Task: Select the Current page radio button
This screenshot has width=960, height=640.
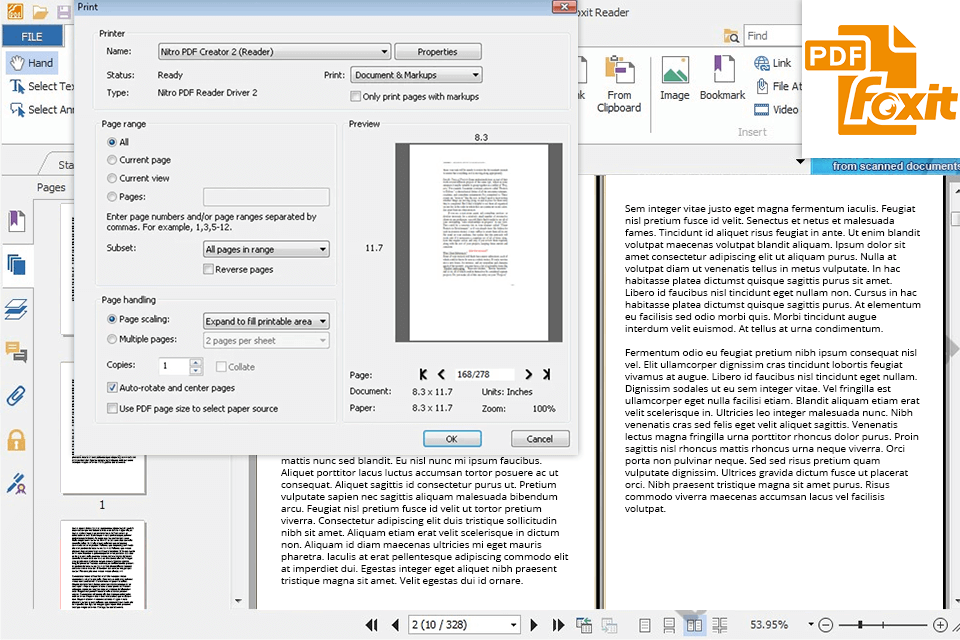Action: [x=112, y=160]
